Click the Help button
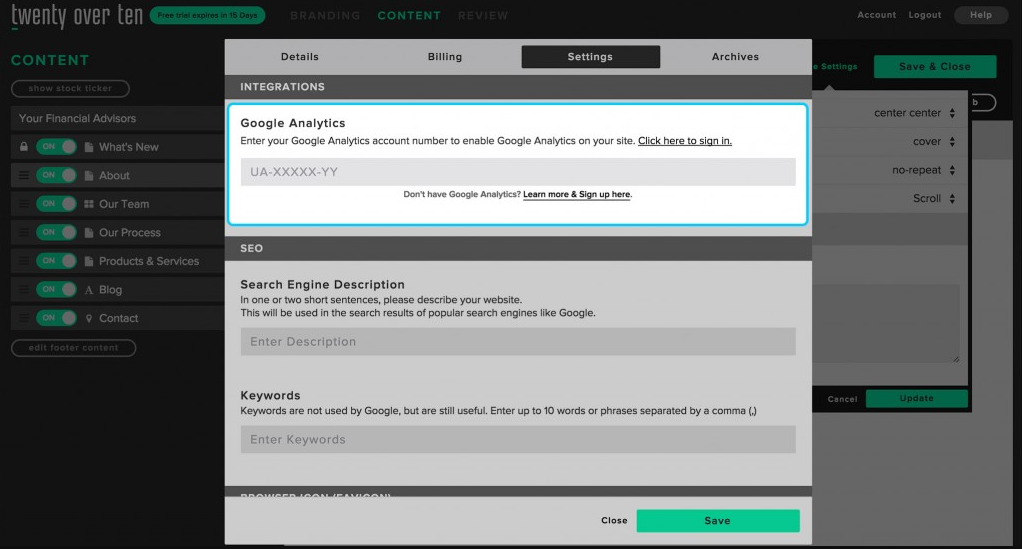The height and width of the screenshot is (549, 1022). [980, 15]
